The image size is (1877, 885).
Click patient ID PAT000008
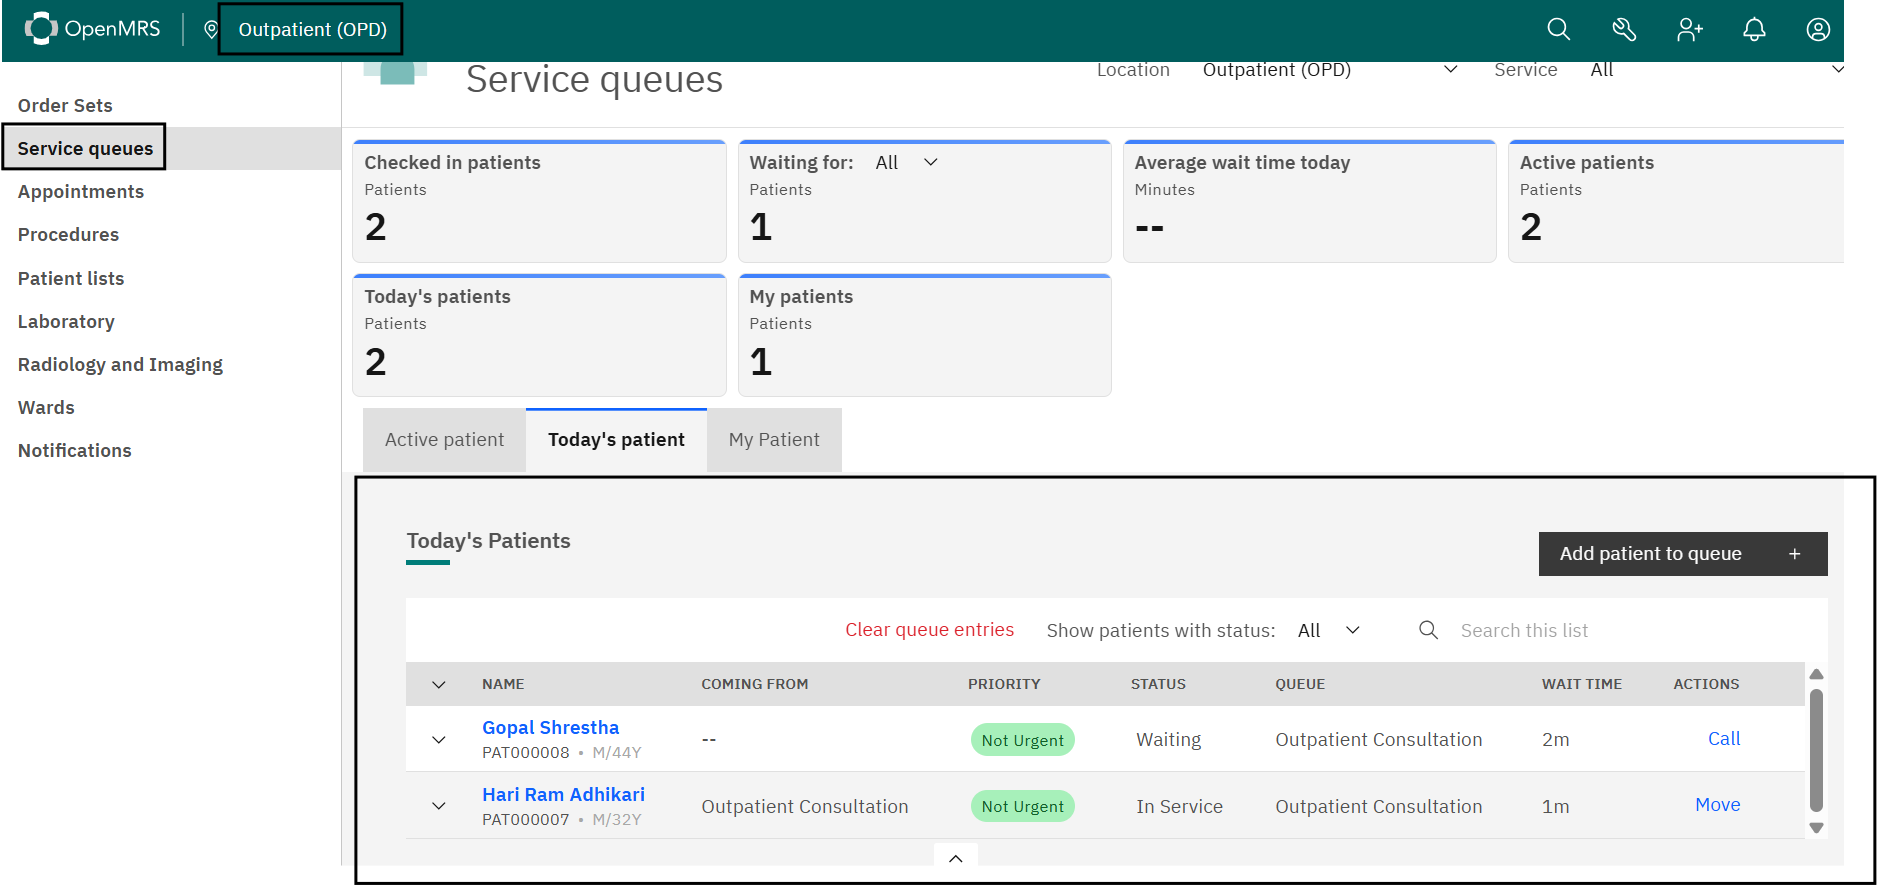point(525,752)
